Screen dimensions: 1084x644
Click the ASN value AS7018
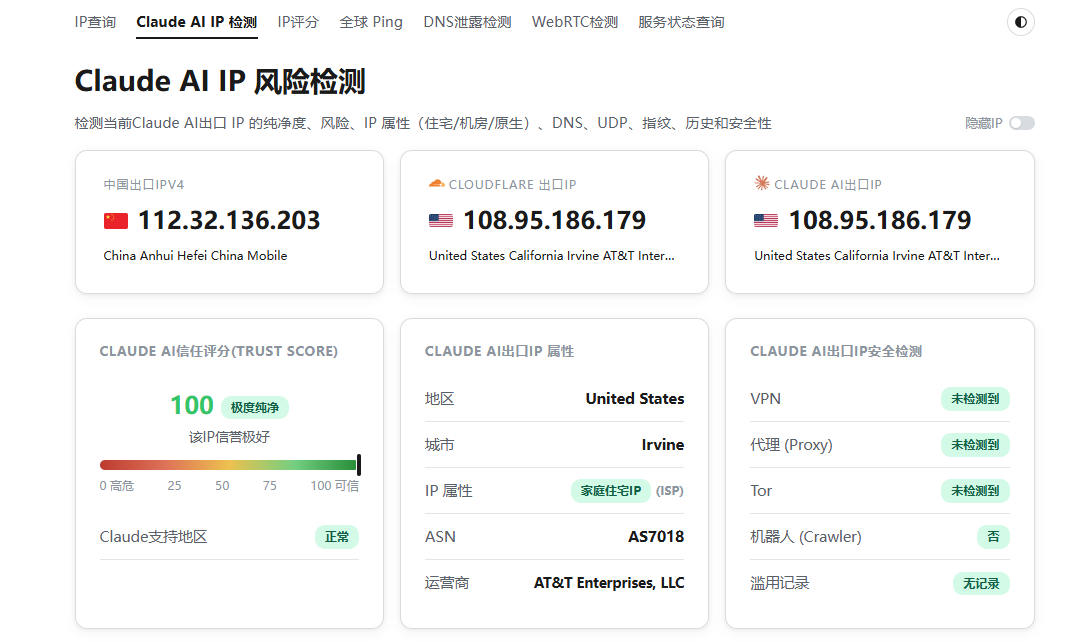[655, 537]
